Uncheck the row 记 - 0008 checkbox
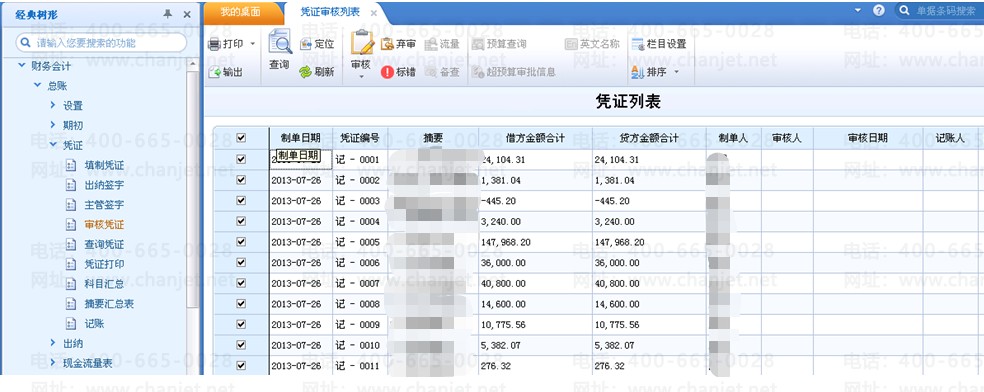 241,304
